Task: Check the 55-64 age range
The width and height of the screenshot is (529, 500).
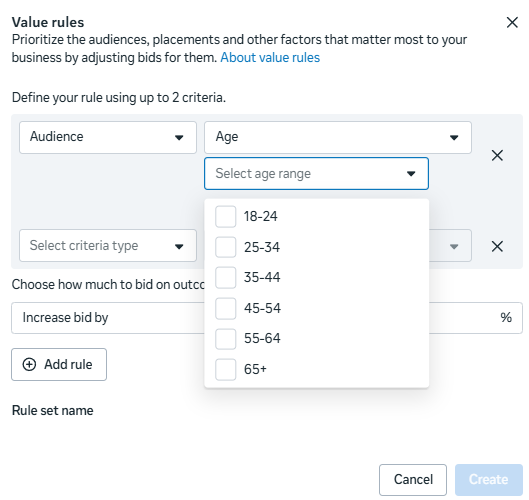Action: [x=225, y=339]
